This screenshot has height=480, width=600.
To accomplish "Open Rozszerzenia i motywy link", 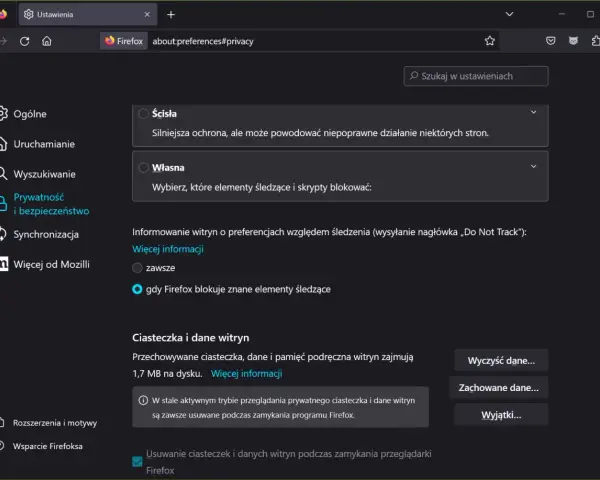I will tap(48, 423).
